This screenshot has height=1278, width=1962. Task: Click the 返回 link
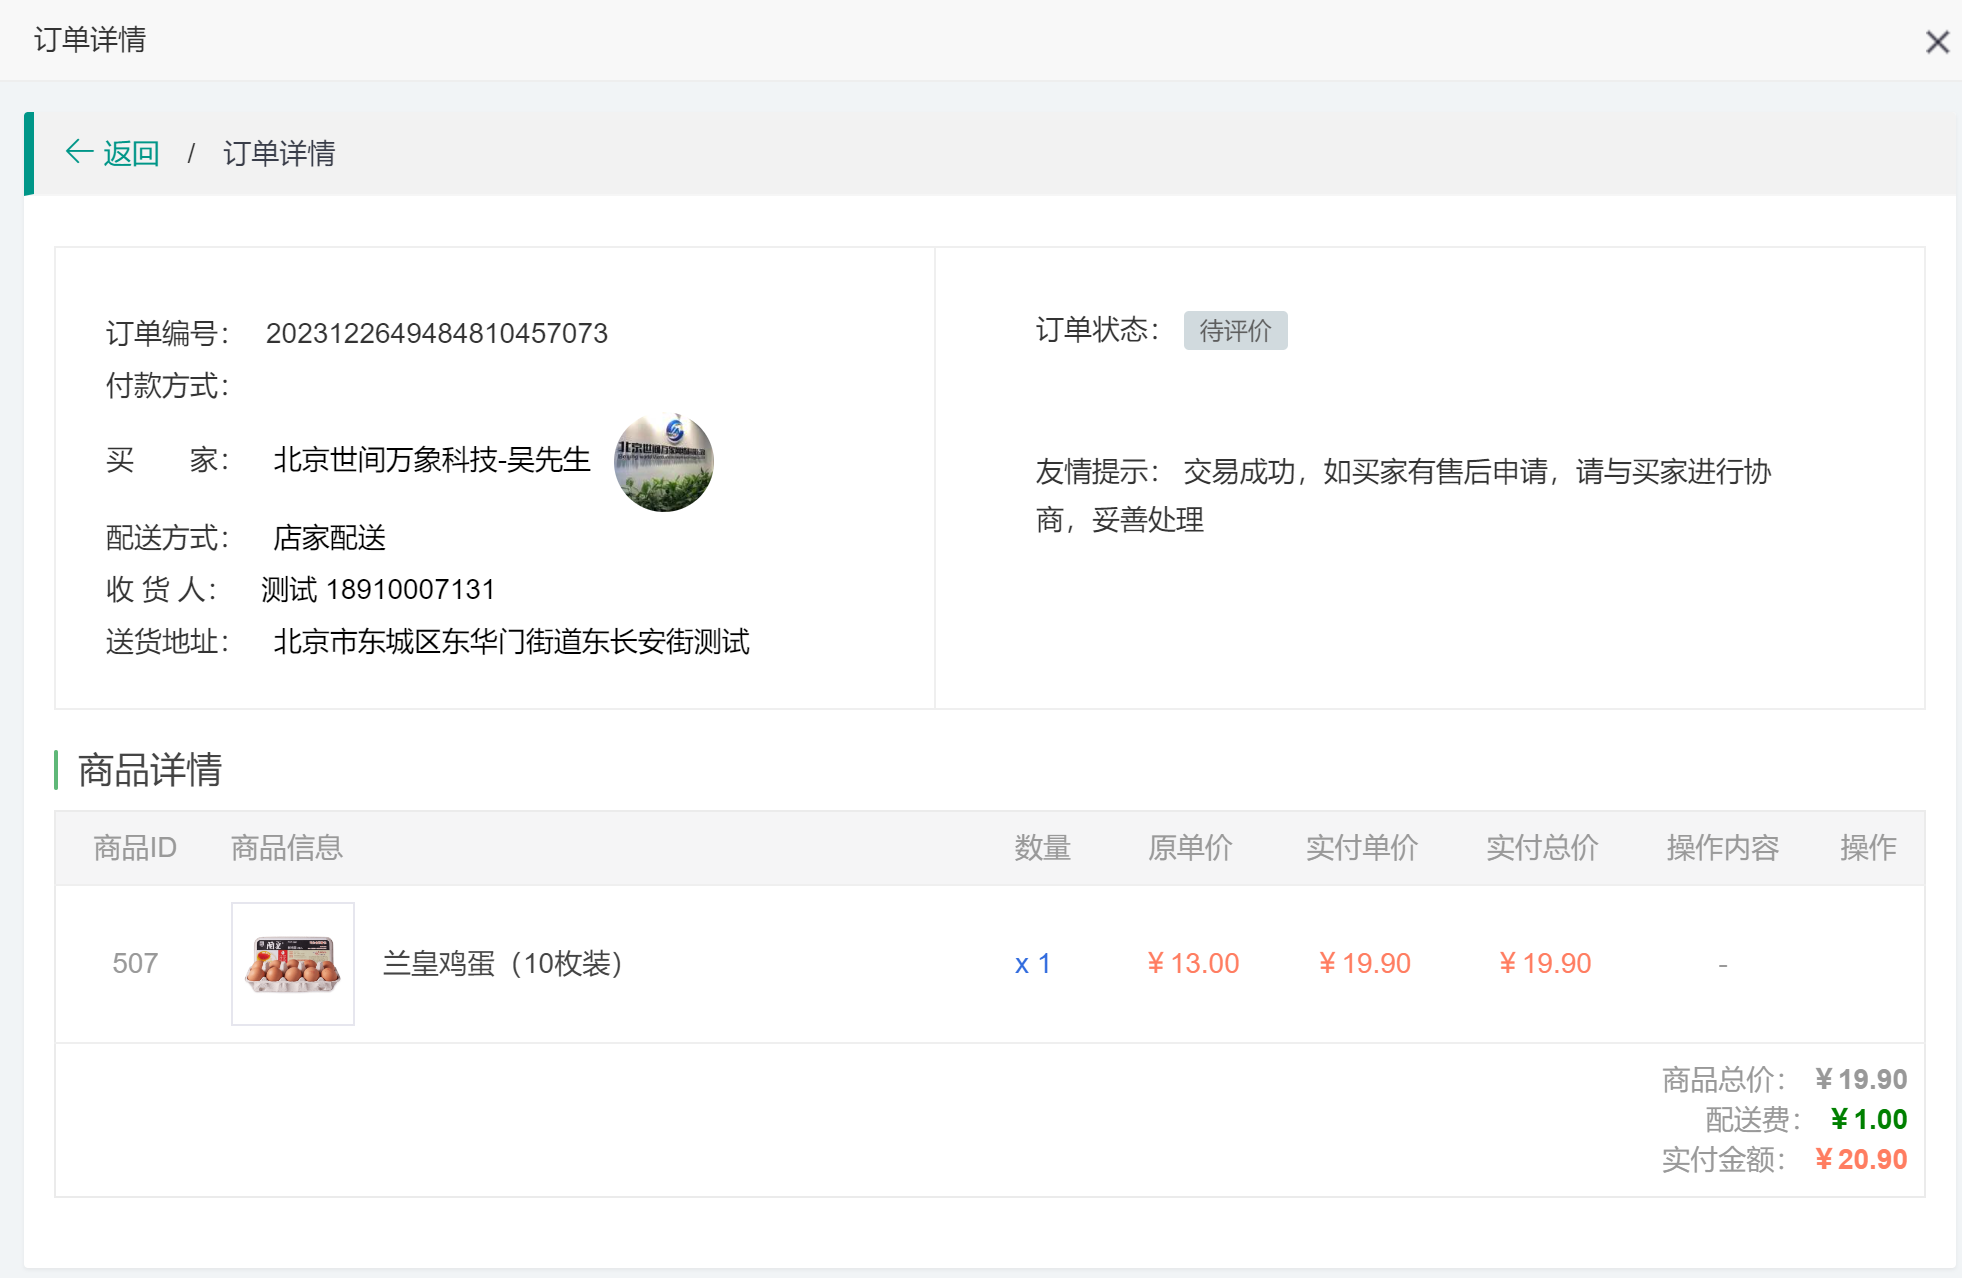[x=131, y=153]
